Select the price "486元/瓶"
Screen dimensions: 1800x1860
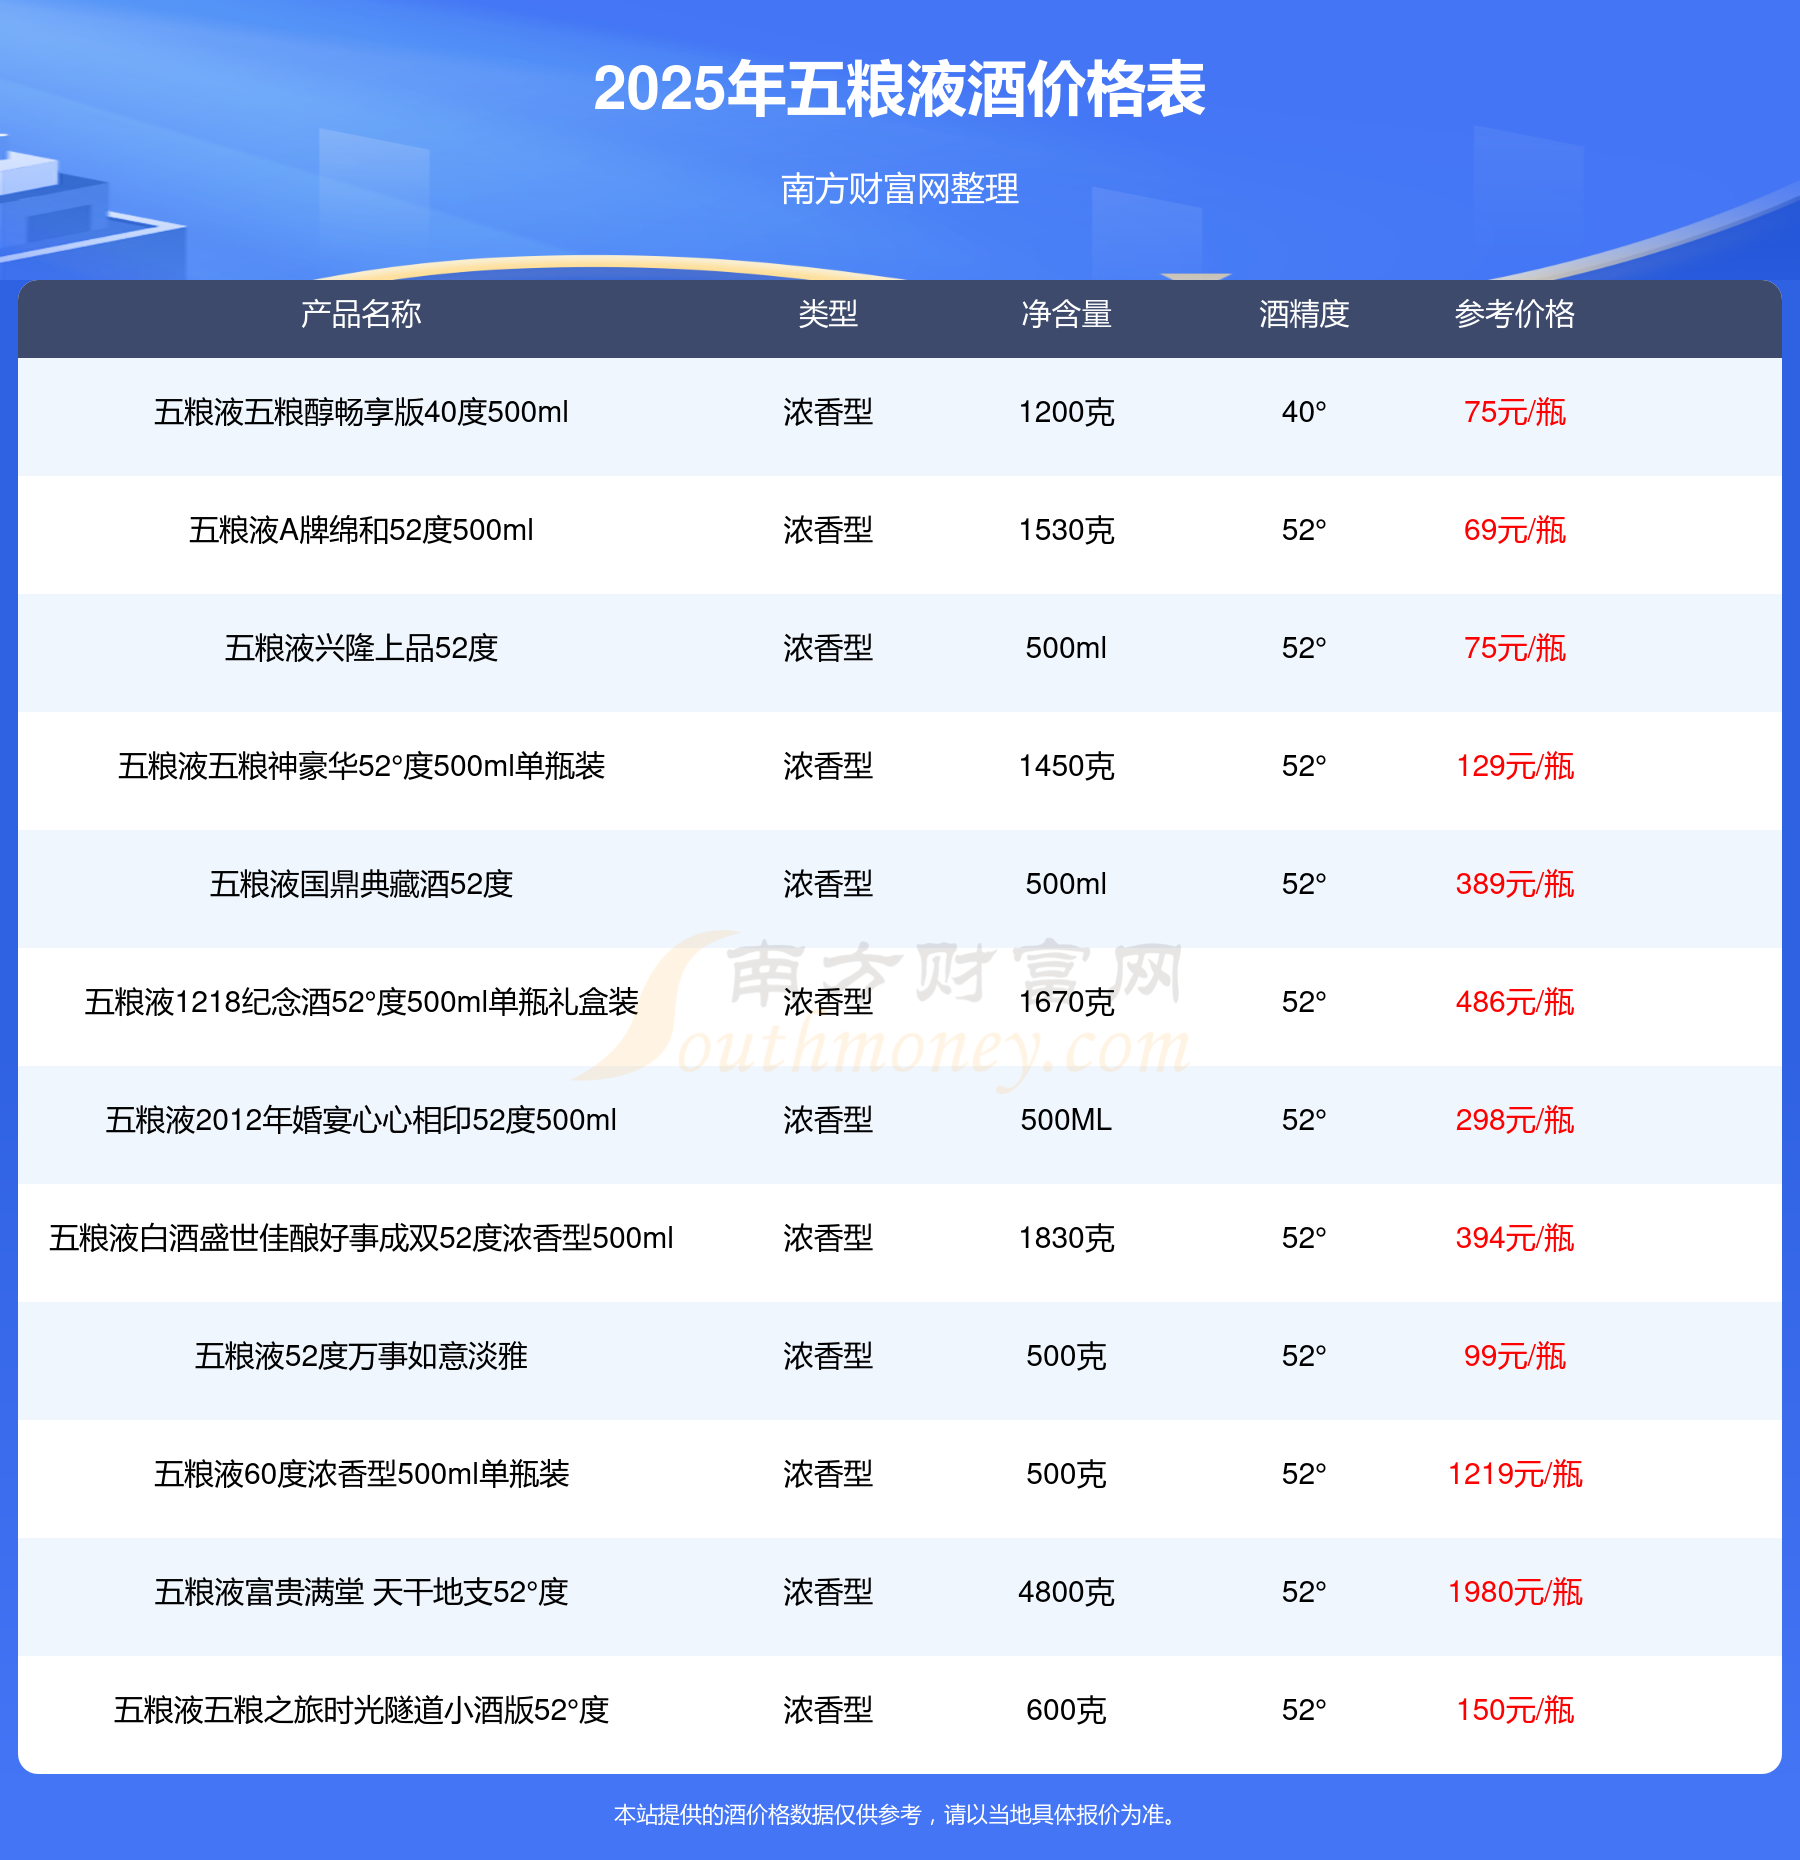[x=1515, y=1002]
